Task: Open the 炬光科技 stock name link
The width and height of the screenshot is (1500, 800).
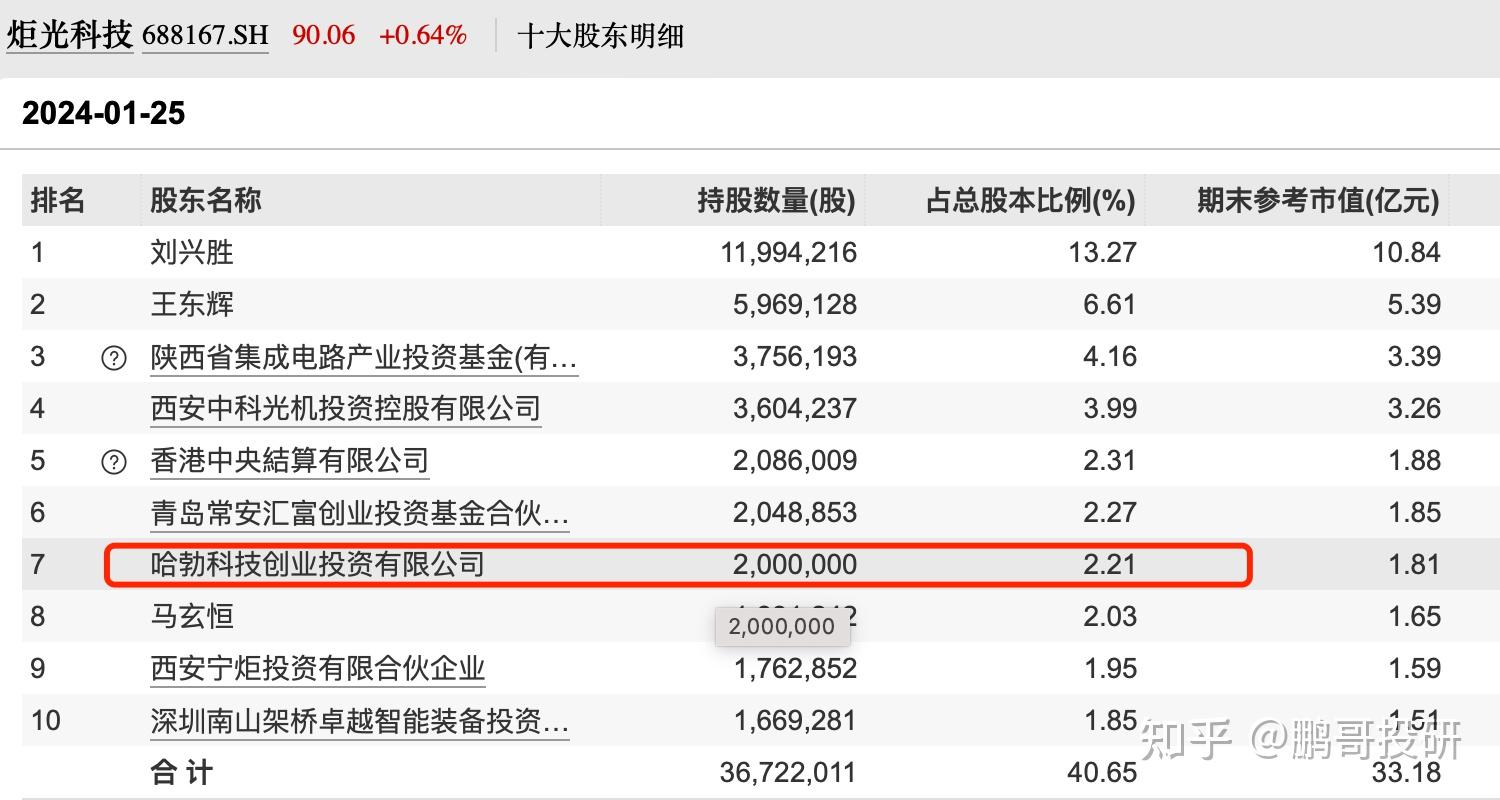Action: click(x=68, y=33)
